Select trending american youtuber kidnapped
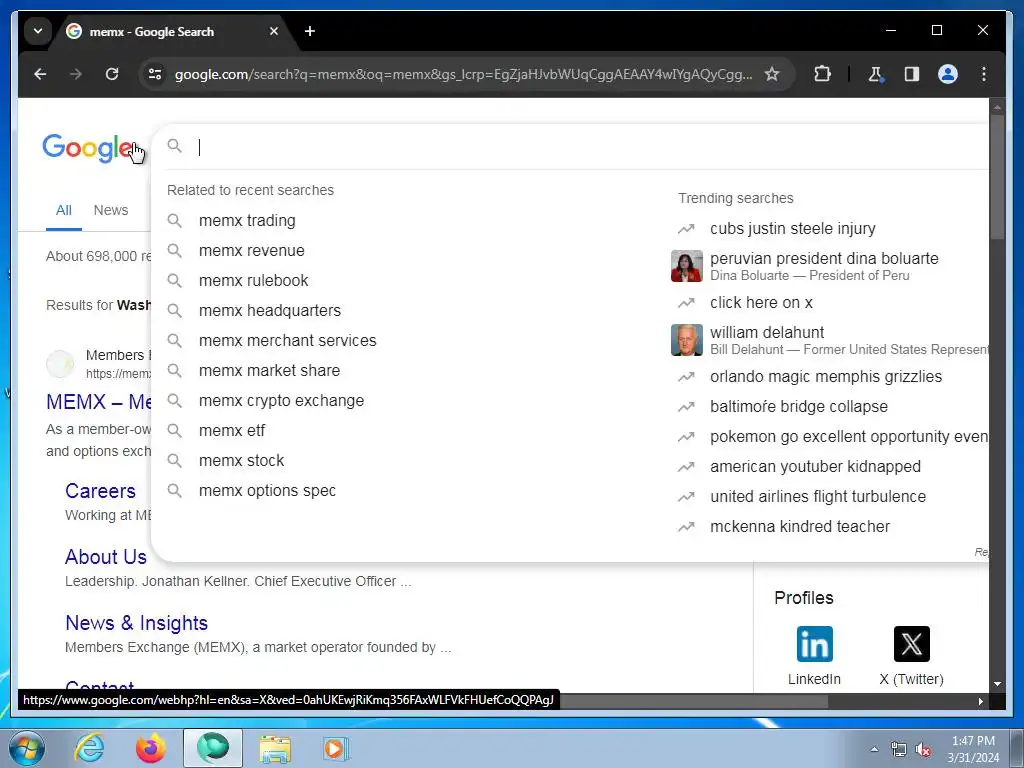Viewport: 1024px width, 768px height. [815, 467]
